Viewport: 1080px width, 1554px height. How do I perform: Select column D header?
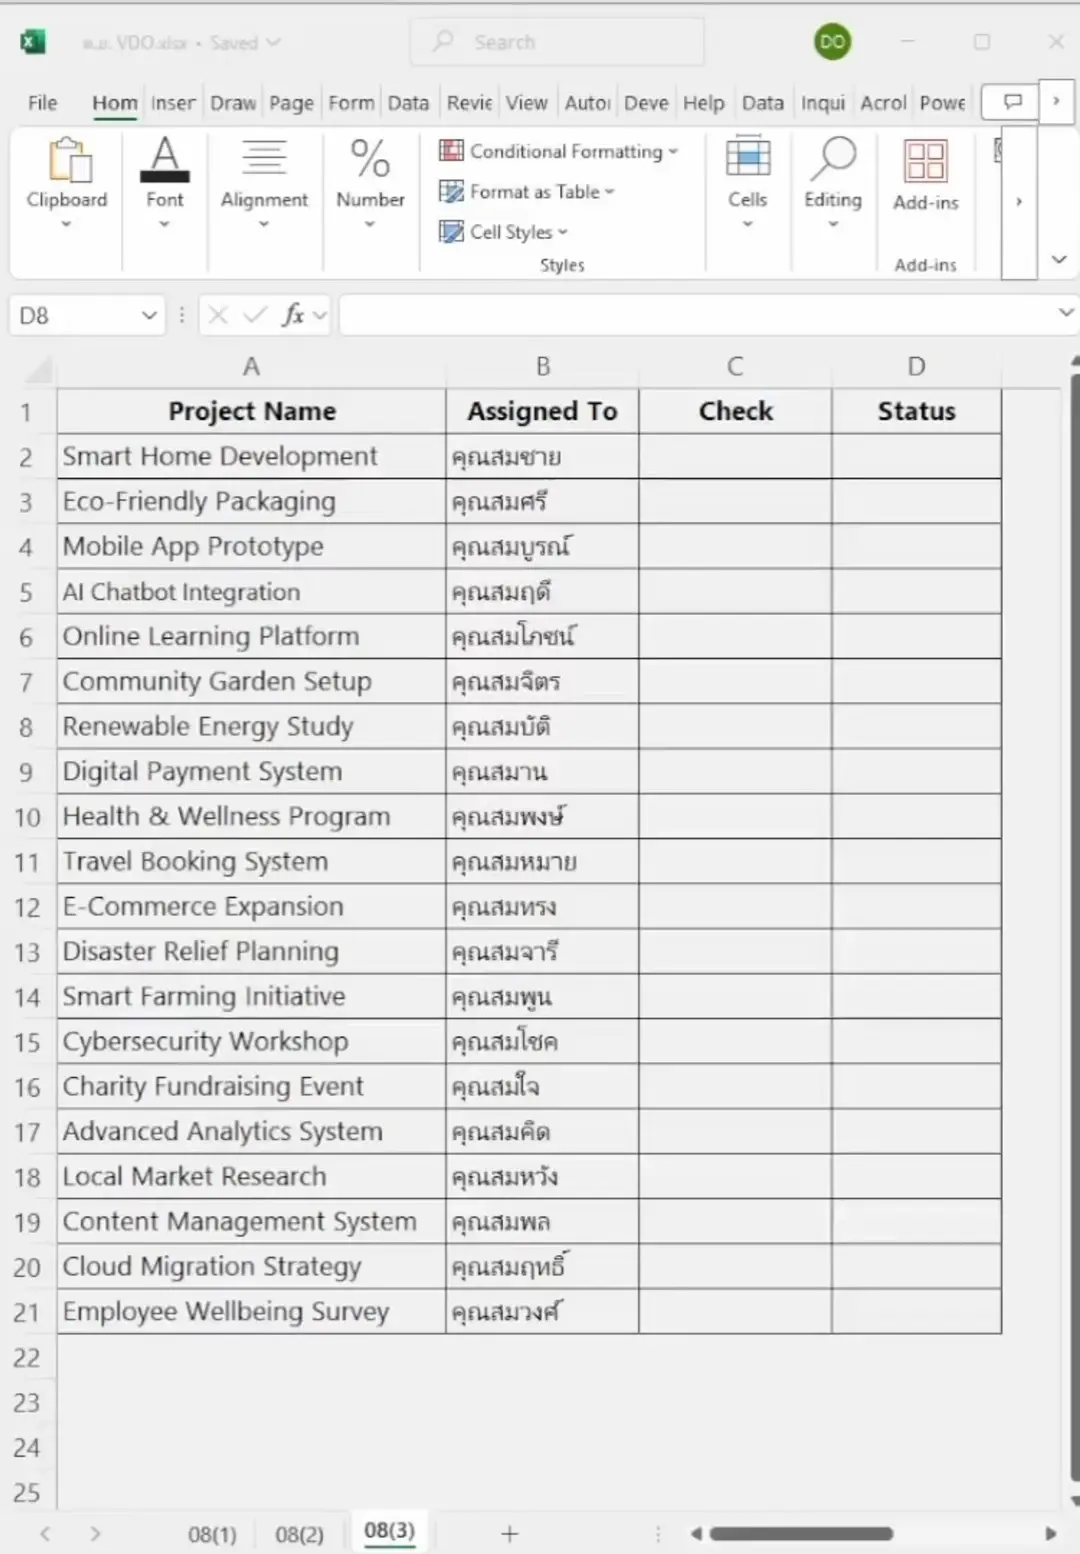pyautogui.click(x=916, y=367)
